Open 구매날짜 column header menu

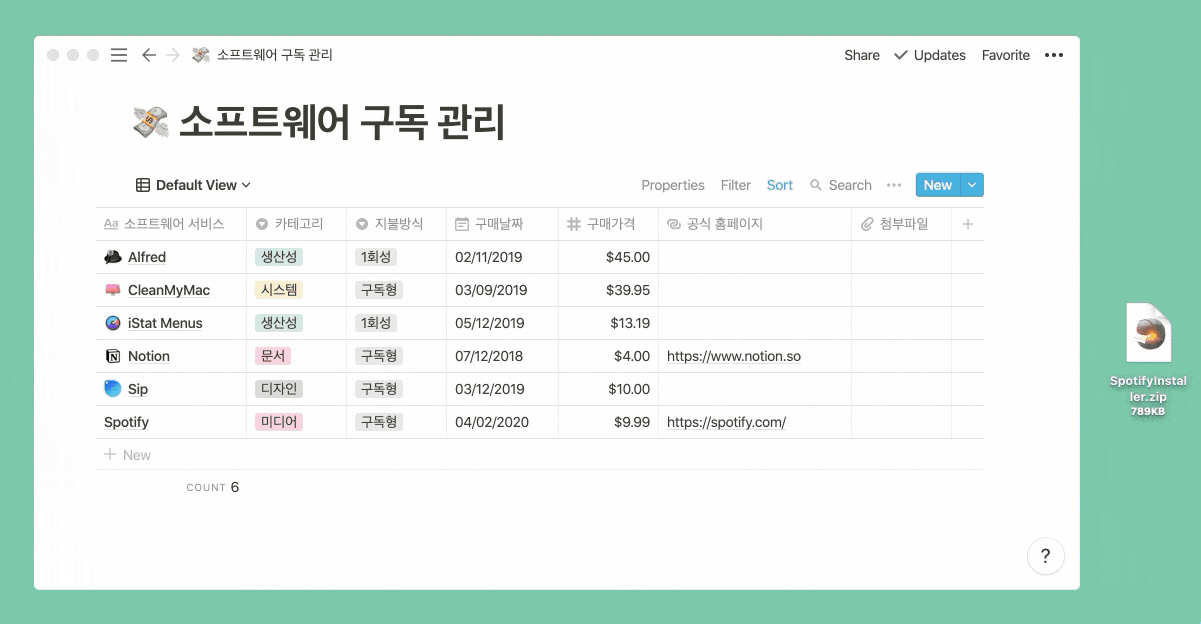click(503, 224)
